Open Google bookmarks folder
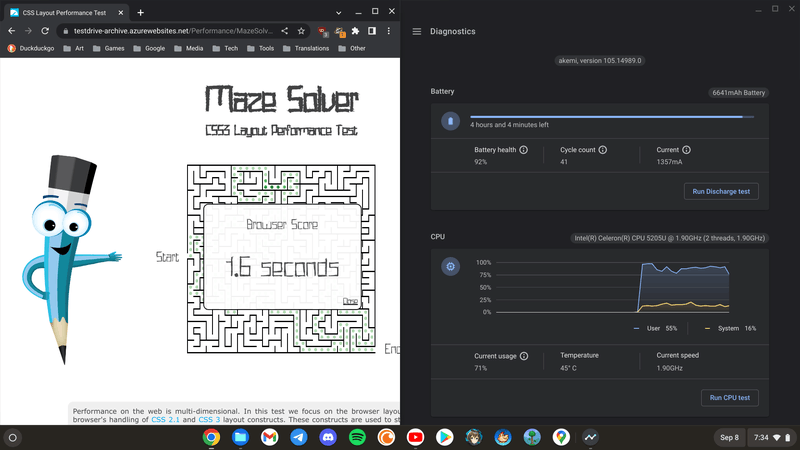Image resolution: width=800 pixels, height=450 pixels. point(149,48)
